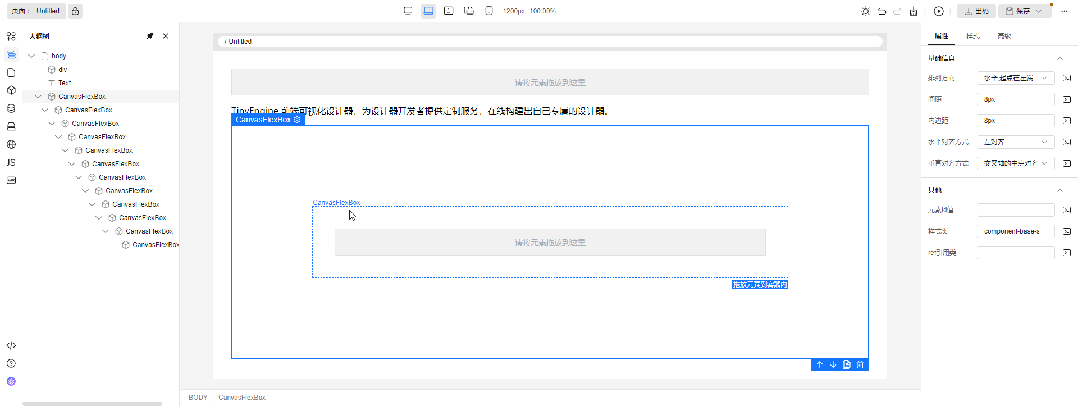Click the preview play icon
The width and height of the screenshot is (1078, 406).
pos(939,11)
